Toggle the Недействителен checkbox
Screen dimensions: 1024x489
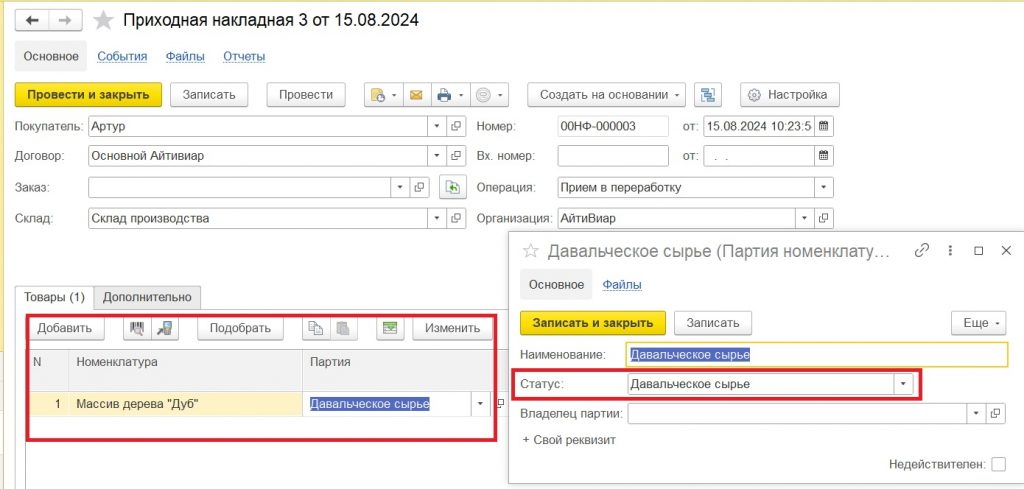pyautogui.click(x=998, y=464)
